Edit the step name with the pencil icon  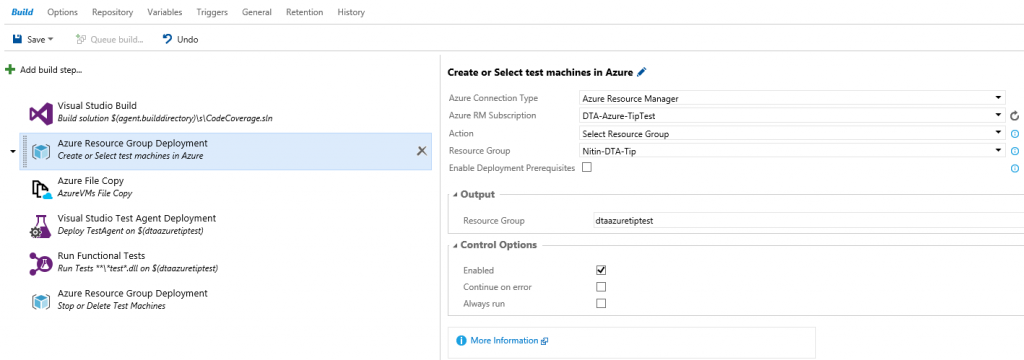click(x=641, y=72)
